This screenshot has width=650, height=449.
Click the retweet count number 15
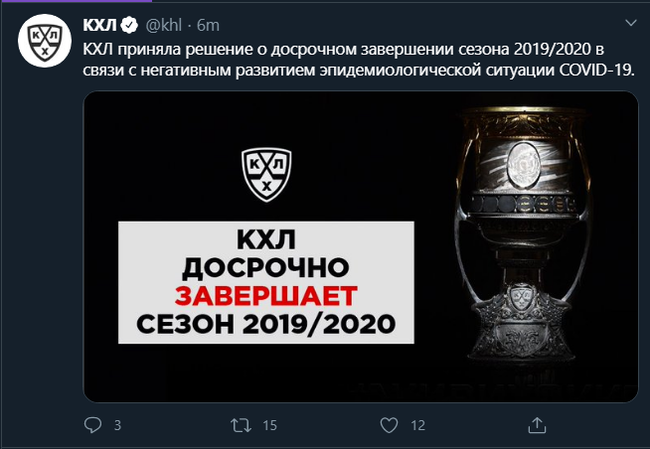(x=269, y=425)
